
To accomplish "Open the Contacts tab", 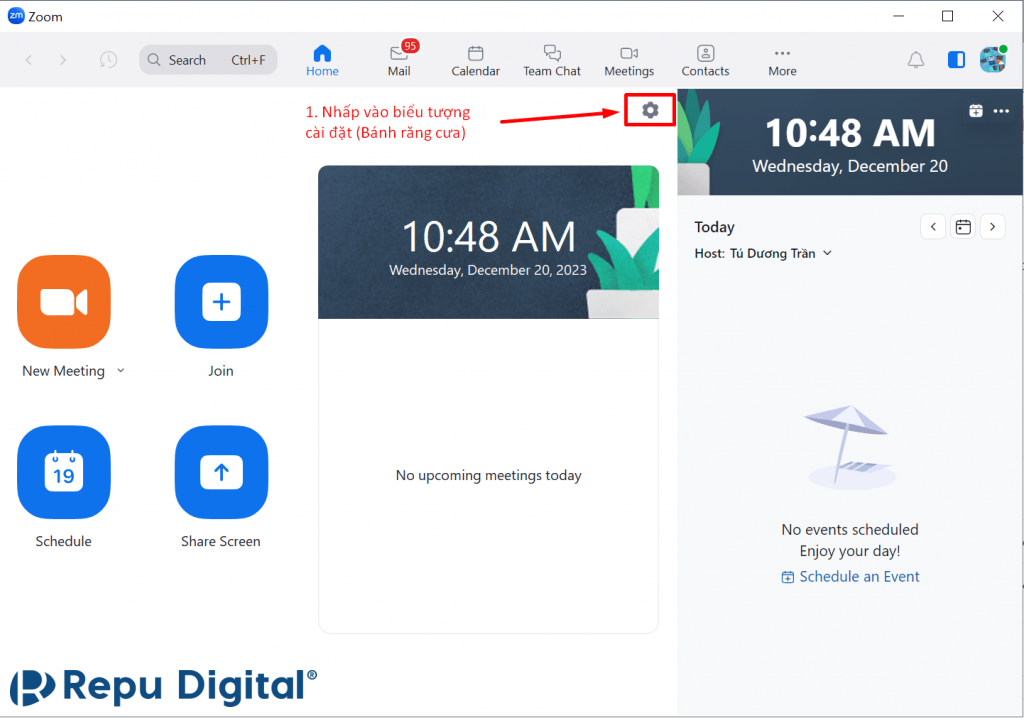I will click(705, 60).
